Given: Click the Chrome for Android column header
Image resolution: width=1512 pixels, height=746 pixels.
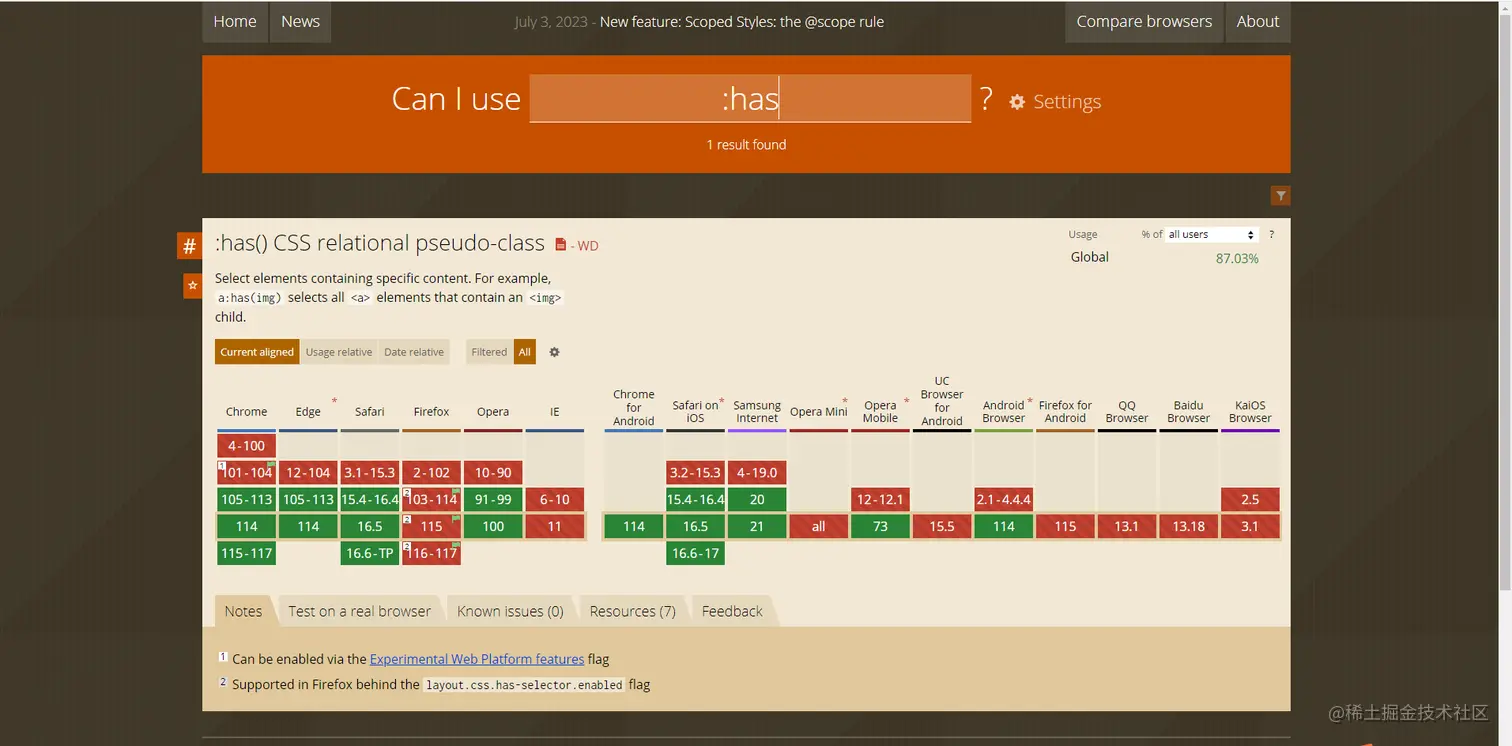Looking at the screenshot, I should pos(634,408).
